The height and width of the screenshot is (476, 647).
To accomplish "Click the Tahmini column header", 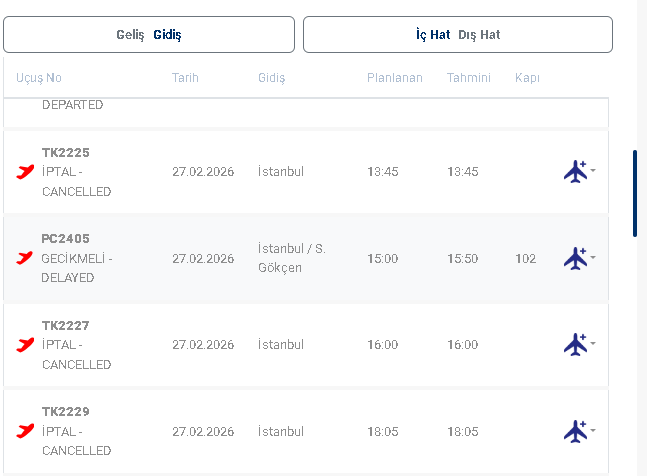I will 468,78.
